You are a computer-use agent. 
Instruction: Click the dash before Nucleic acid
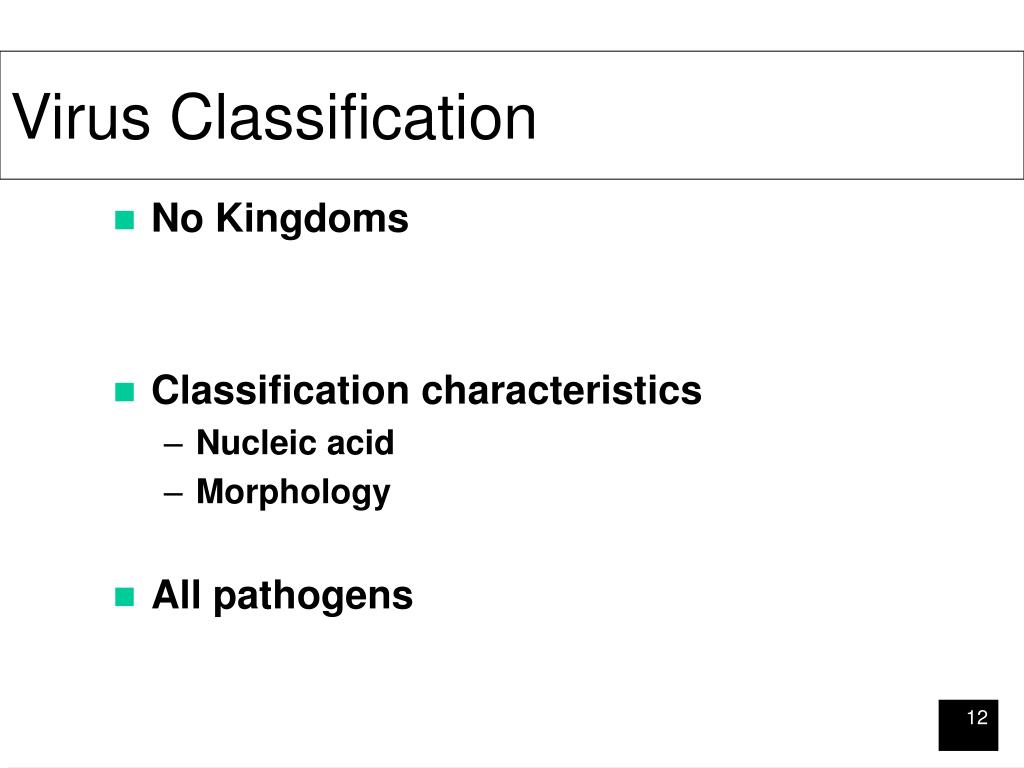point(173,445)
